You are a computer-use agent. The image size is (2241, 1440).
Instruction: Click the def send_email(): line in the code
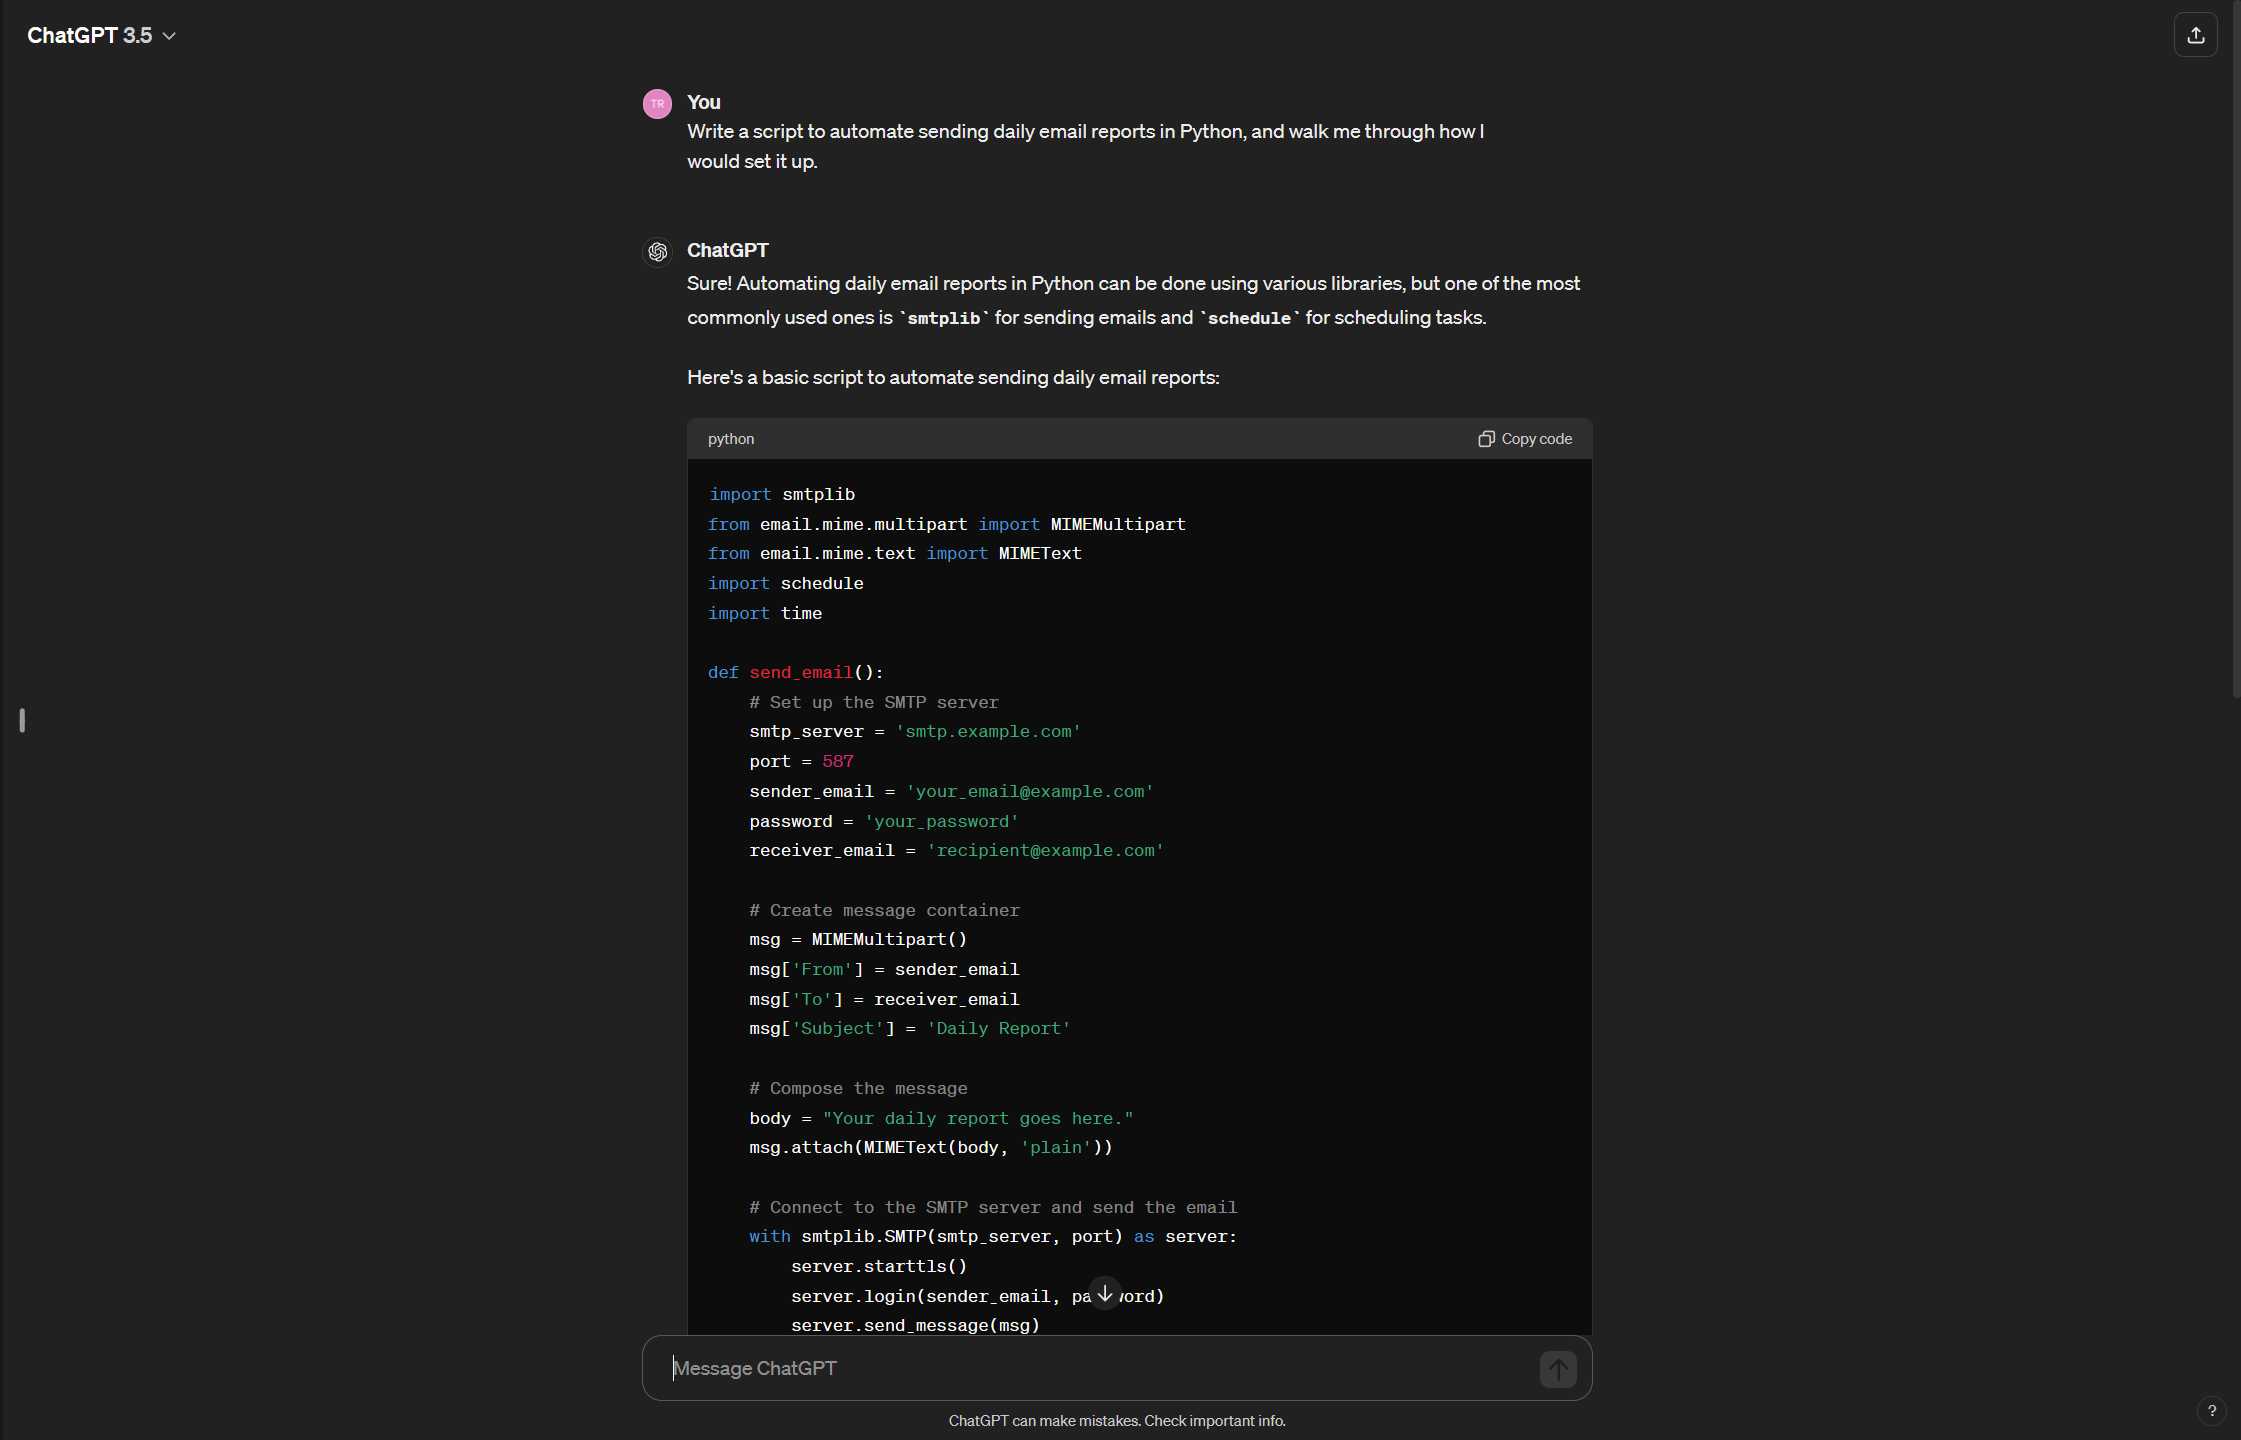coord(795,672)
